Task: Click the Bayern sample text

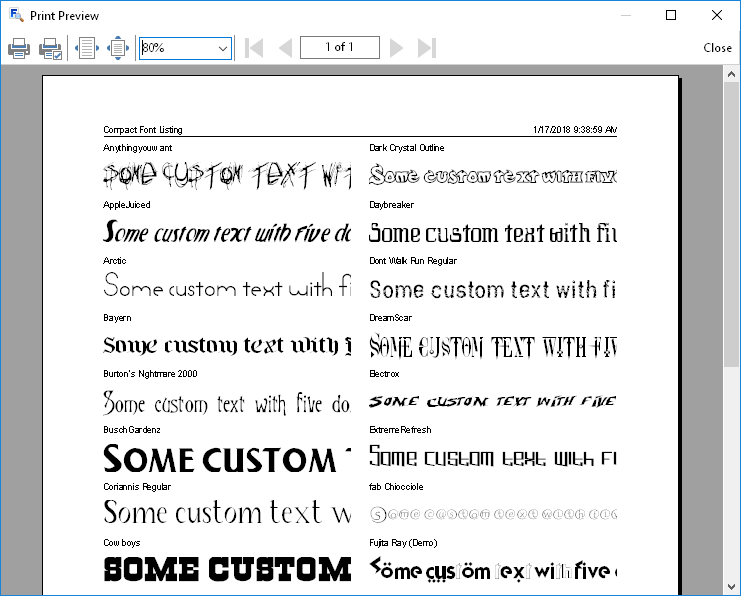Action: click(x=227, y=346)
